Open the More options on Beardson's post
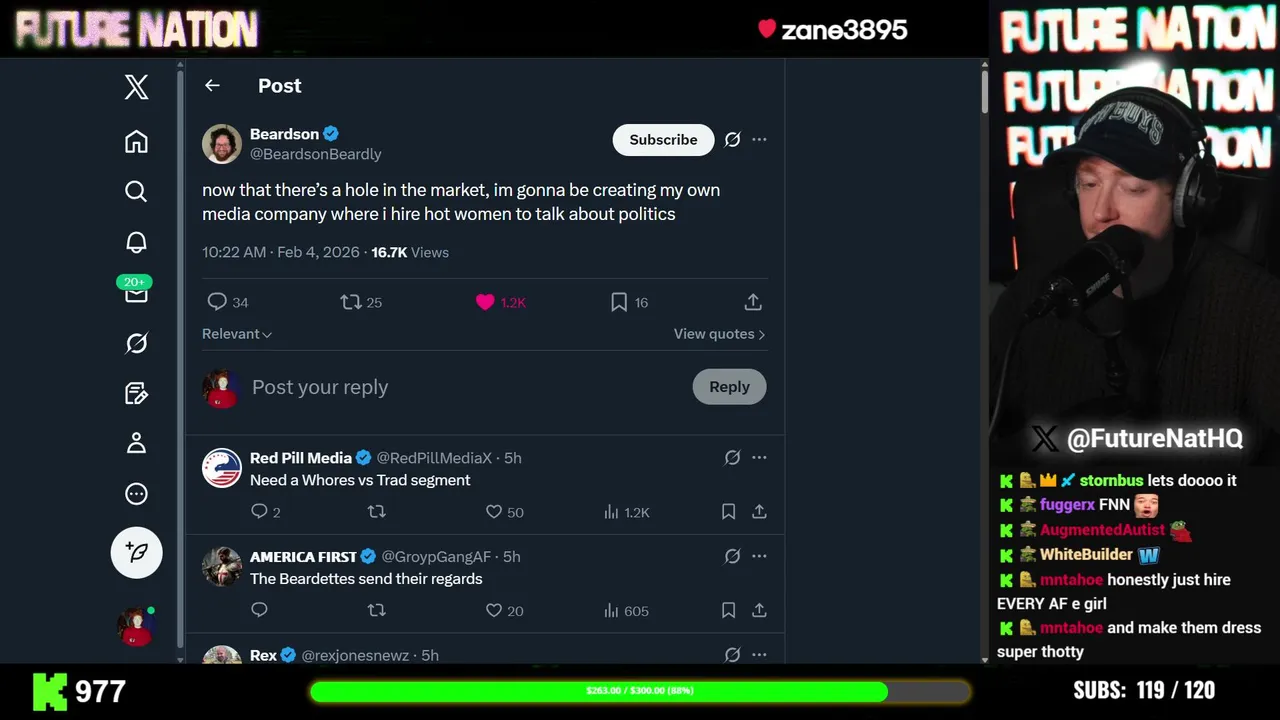Viewport: 1280px width, 720px height. (x=759, y=140)
